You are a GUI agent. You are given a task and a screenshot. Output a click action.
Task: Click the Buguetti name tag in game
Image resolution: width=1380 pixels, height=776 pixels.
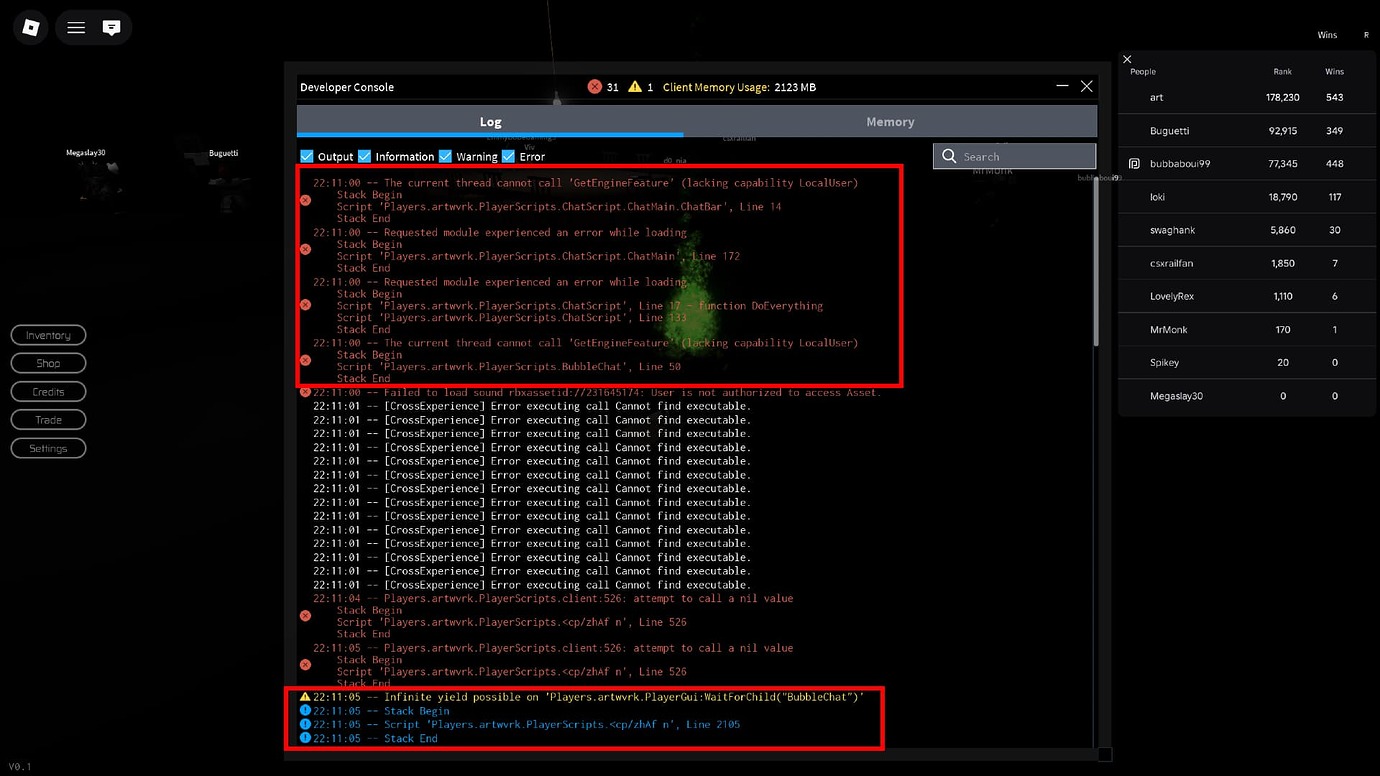(x=223, y=153)
